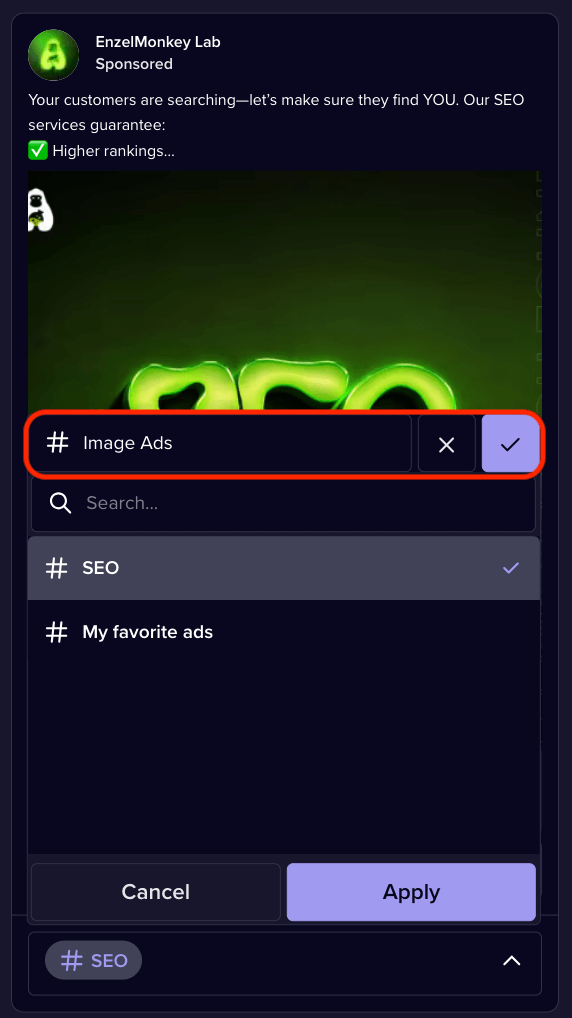The image size is (572, 1018).
Task: Click the Sponsored label
Action: pyautogui.click(x=134, y=64)
